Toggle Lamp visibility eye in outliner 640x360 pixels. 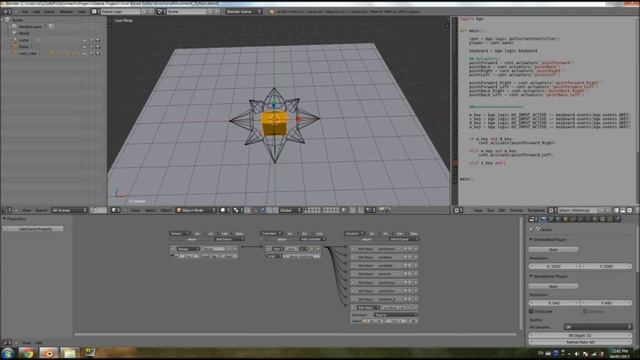pyautogui.click(x=84, y=40)
